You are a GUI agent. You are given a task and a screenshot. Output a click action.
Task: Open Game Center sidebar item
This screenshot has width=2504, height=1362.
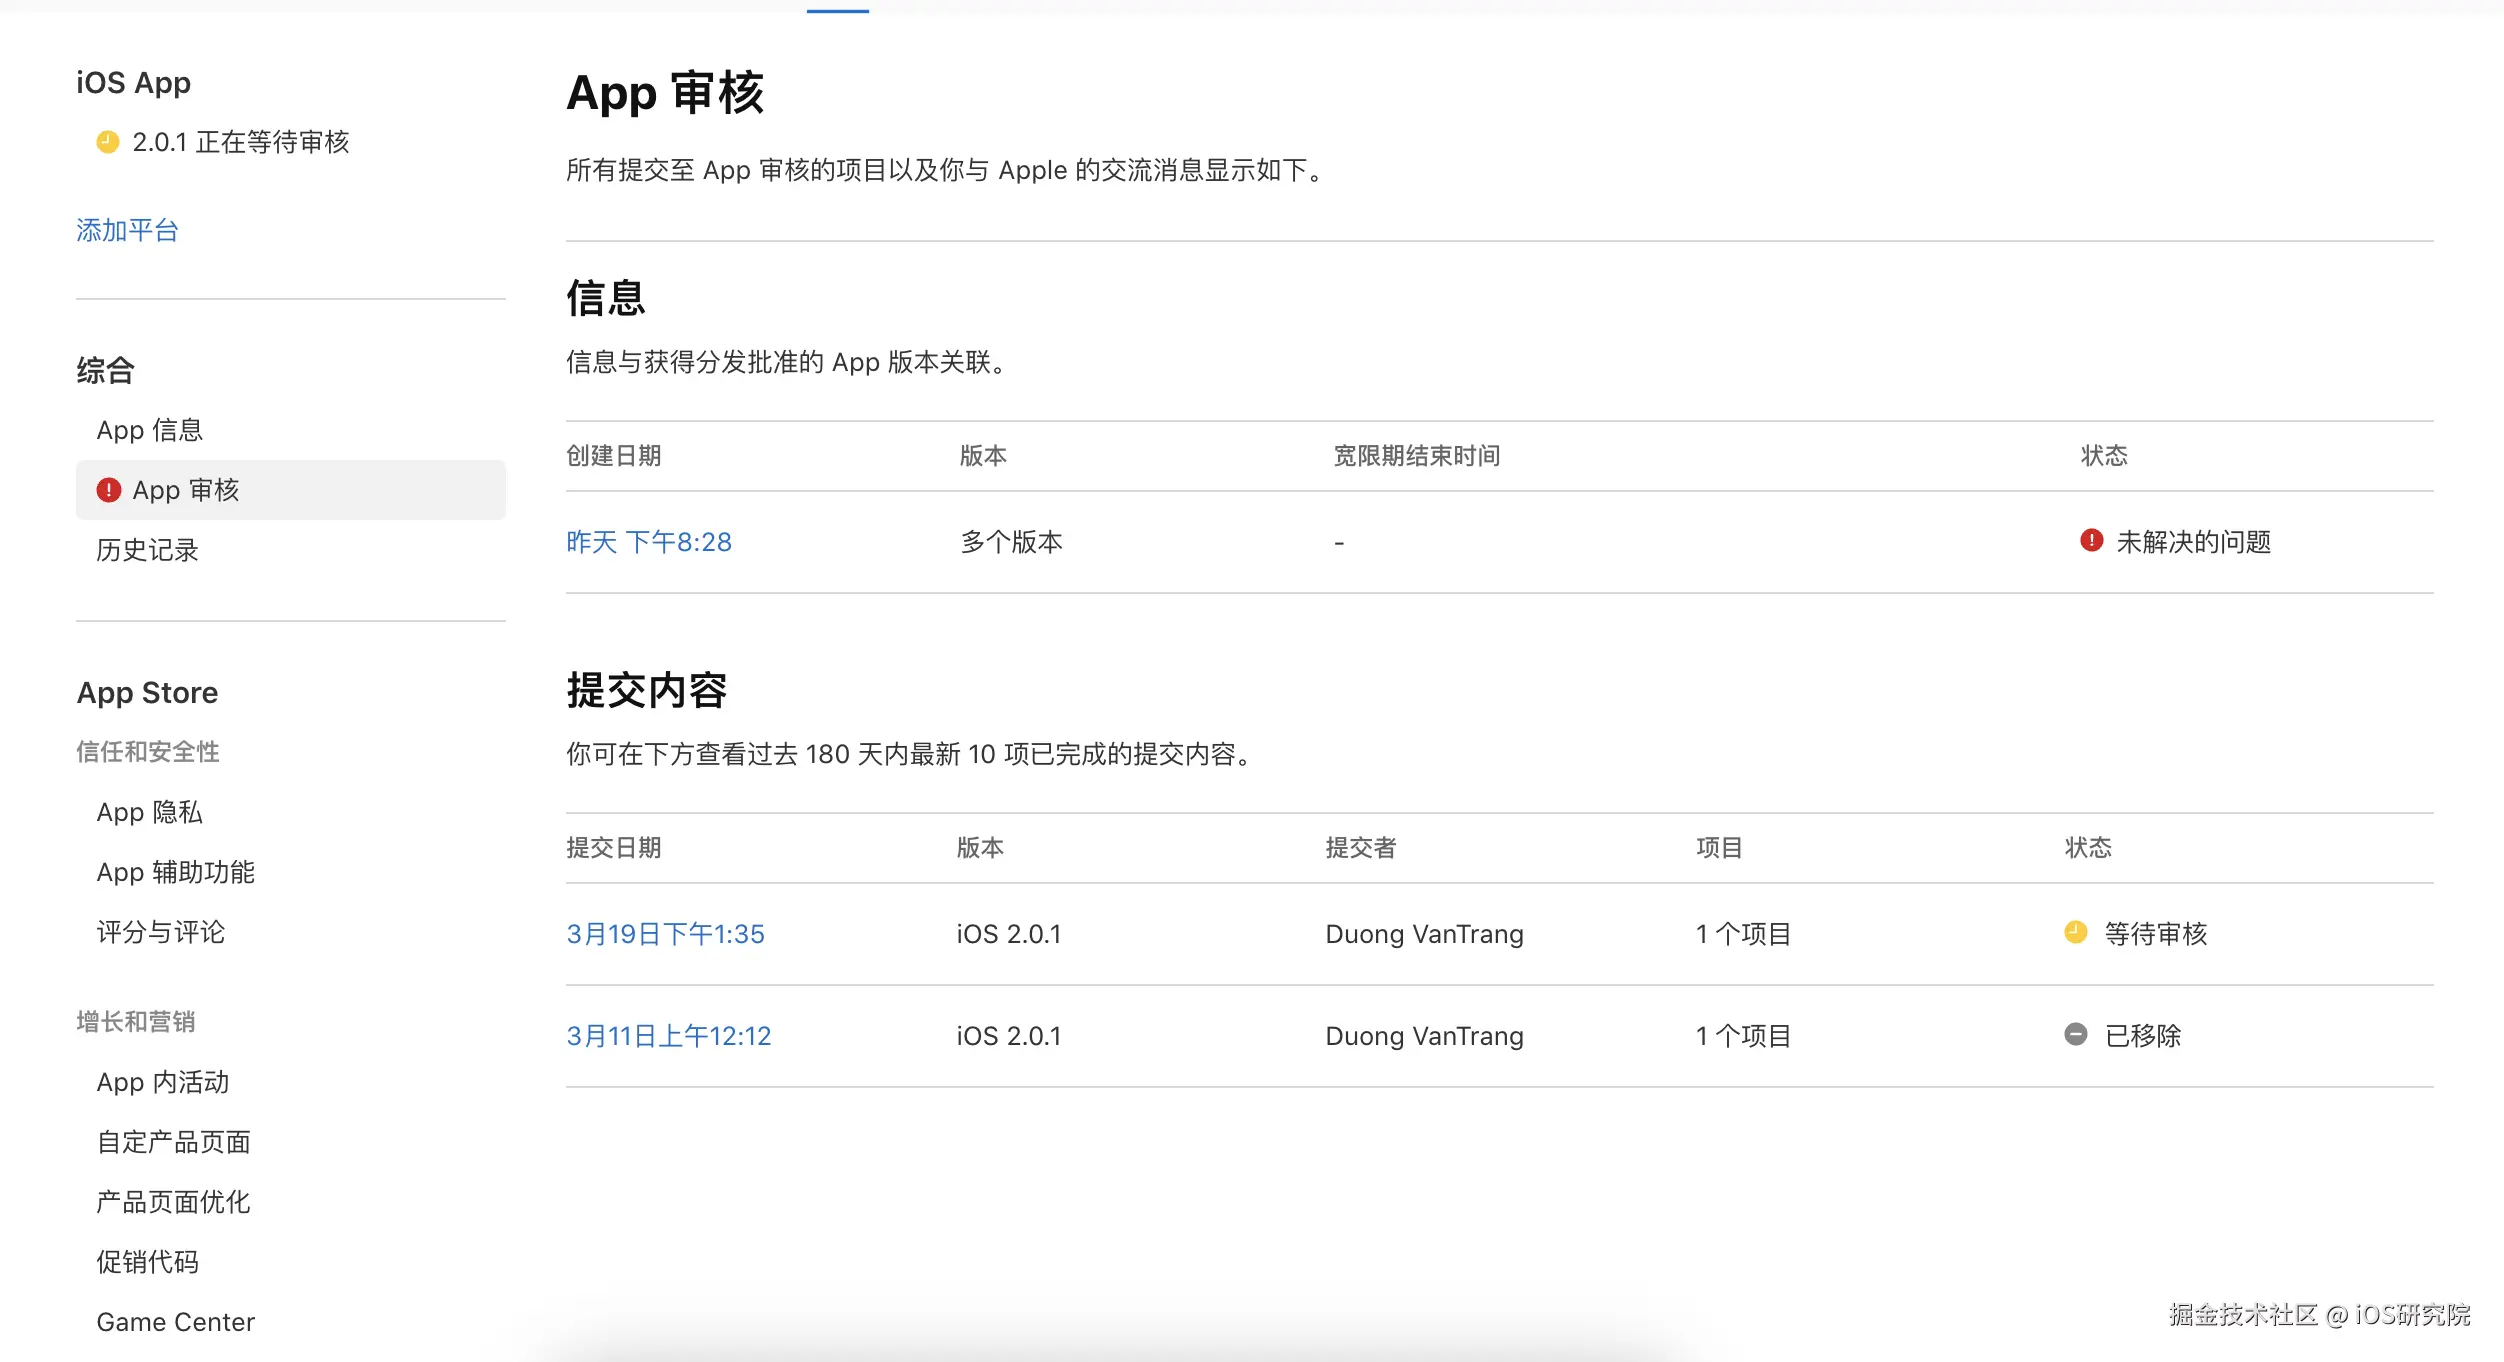coord(176,1322)
